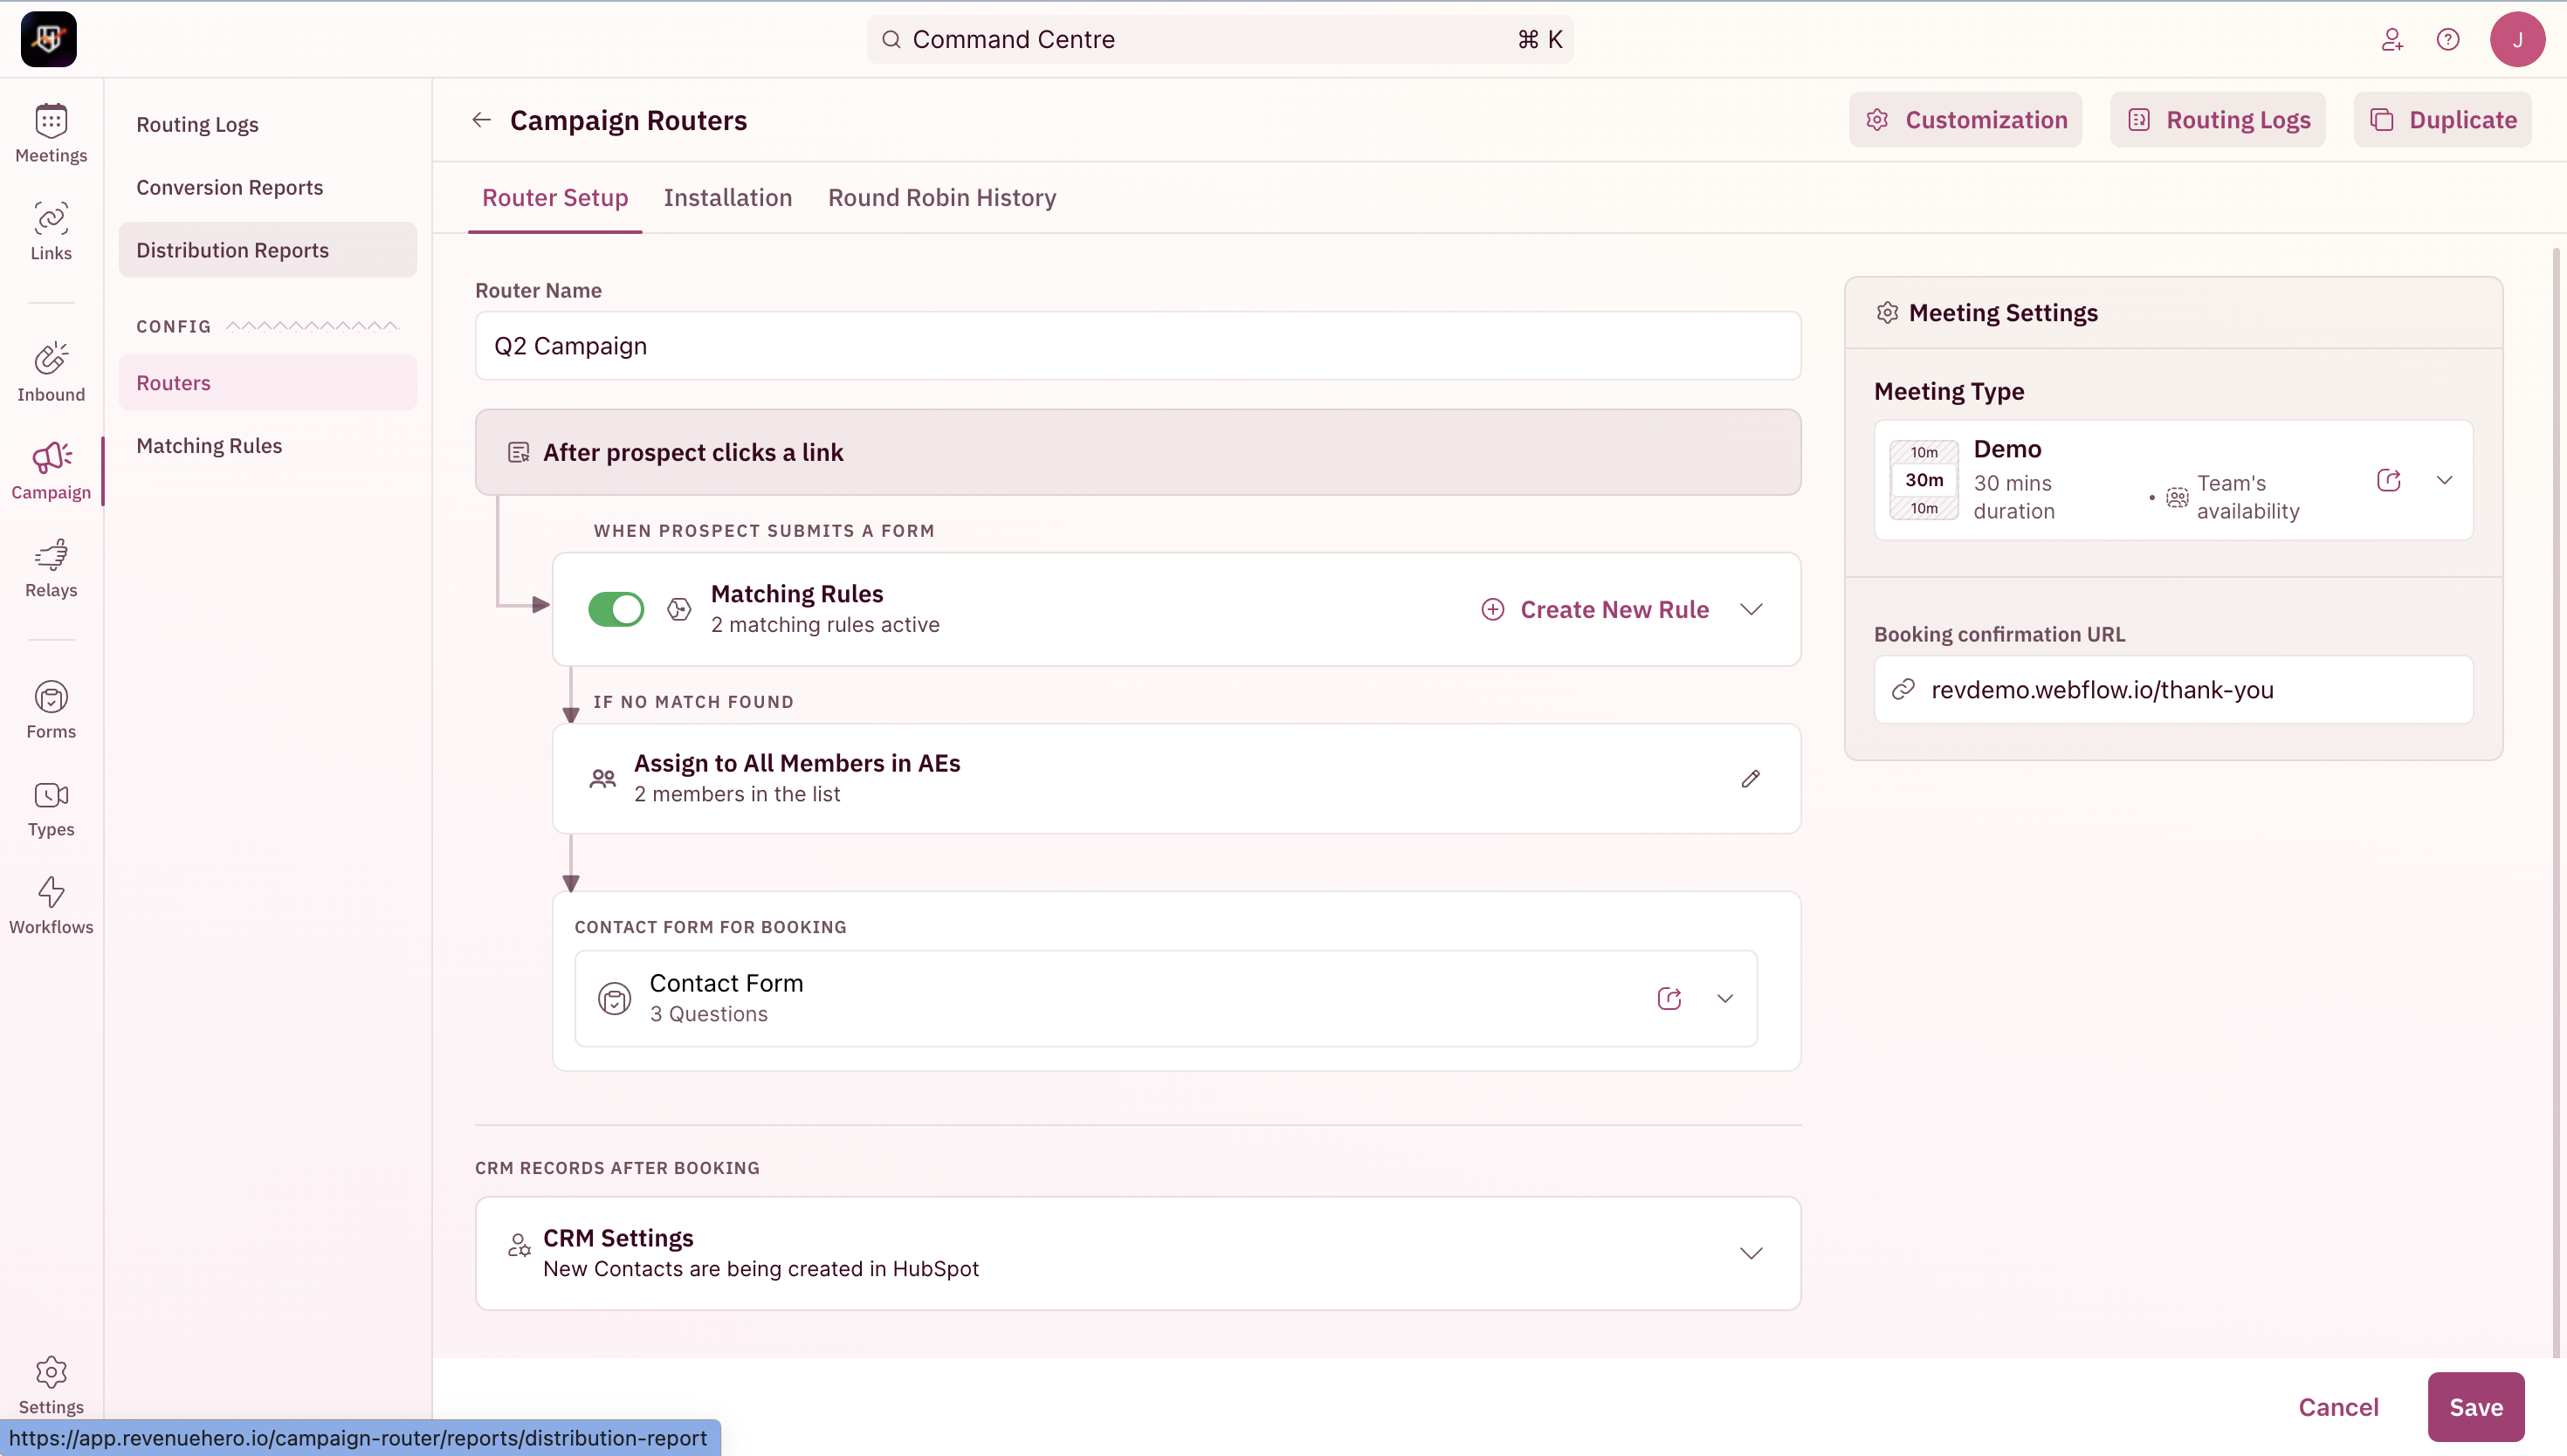Click the RevenueHero app logo
Screen dimensions: 2567x1456
coord(48,39)
